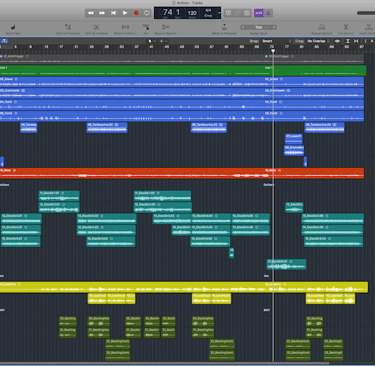Select the 06_Tambourine.02 audio region
Image resolution: width=375 pixels, height=366 pixels.
pyautogui.click(x=107, y=128)
